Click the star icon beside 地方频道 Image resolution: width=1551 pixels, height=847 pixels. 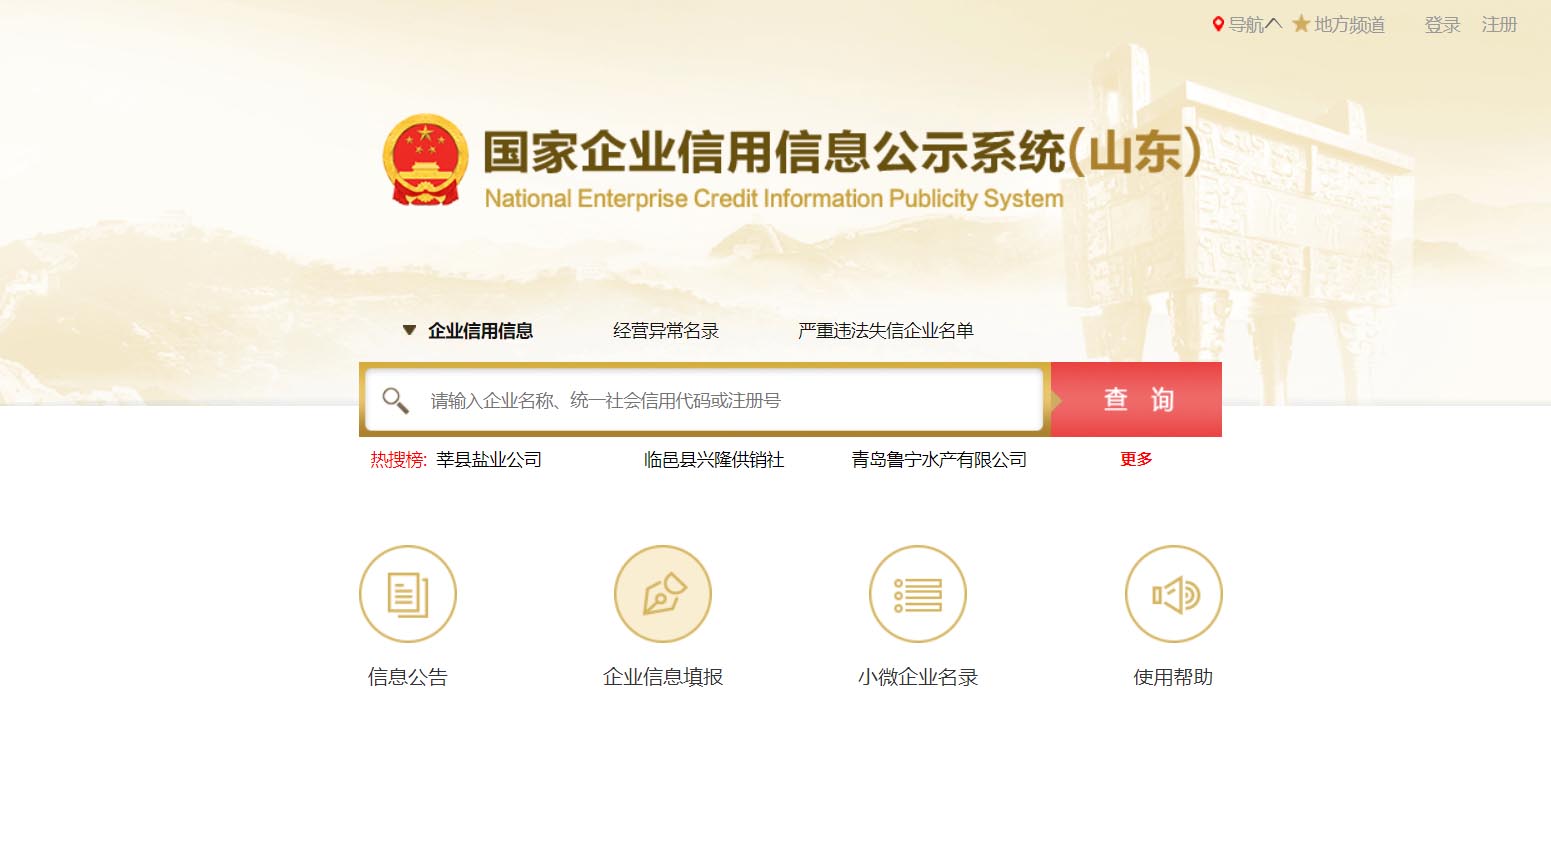pos(1301,24)
